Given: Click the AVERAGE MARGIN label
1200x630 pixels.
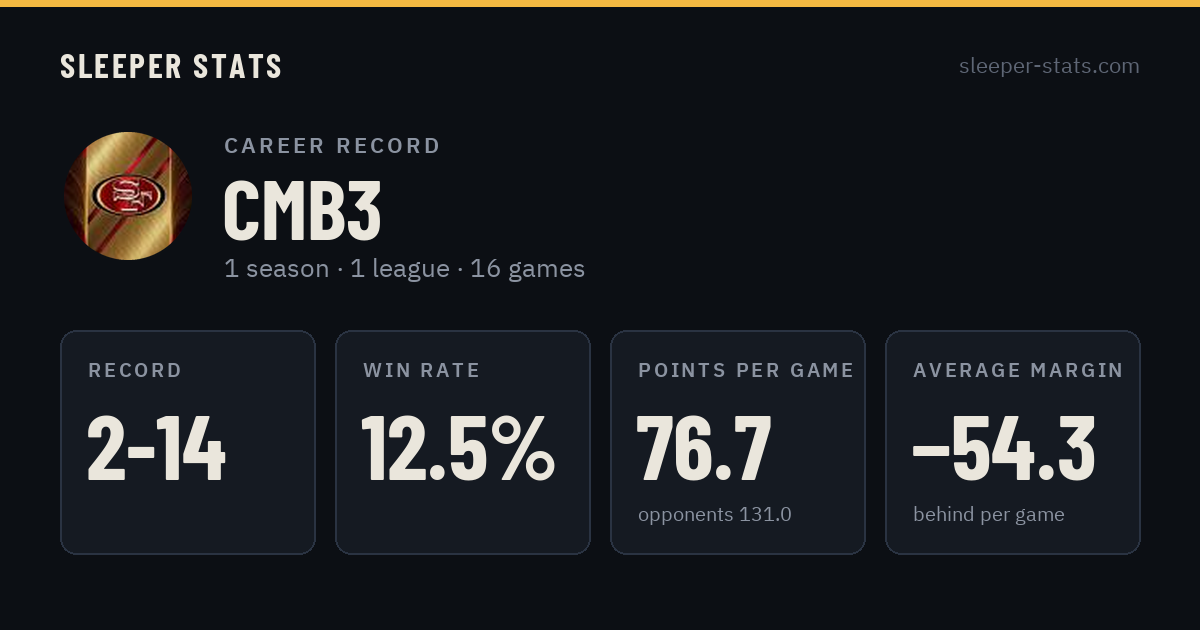Looking at the screenshot, I should (1018, 371).
